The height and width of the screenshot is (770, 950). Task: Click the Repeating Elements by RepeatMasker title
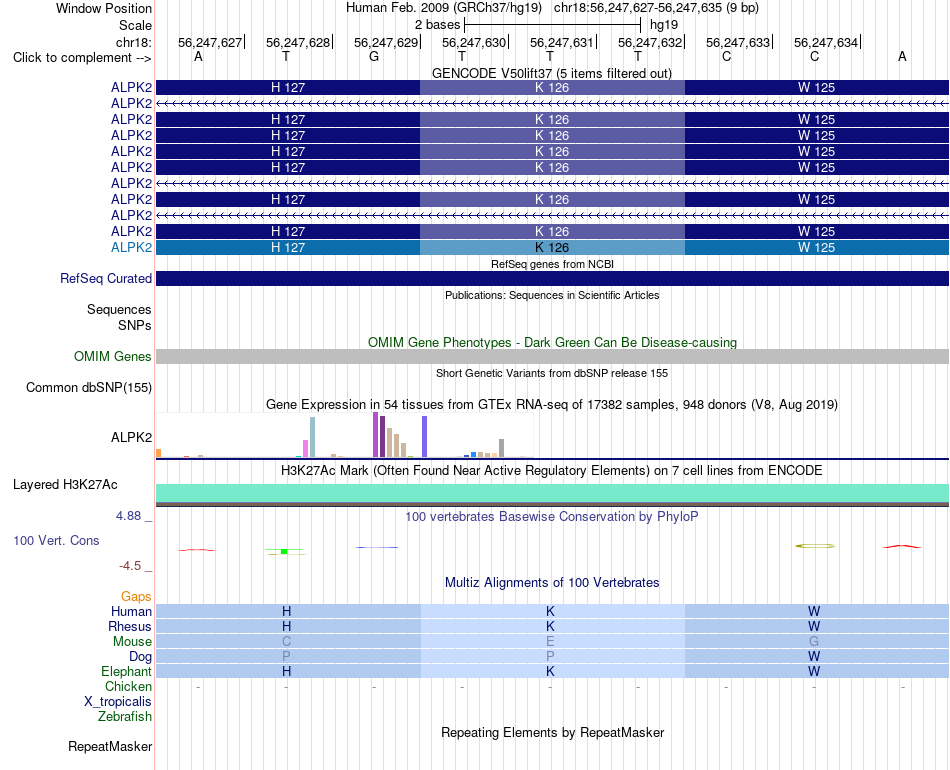coord(553,732)
